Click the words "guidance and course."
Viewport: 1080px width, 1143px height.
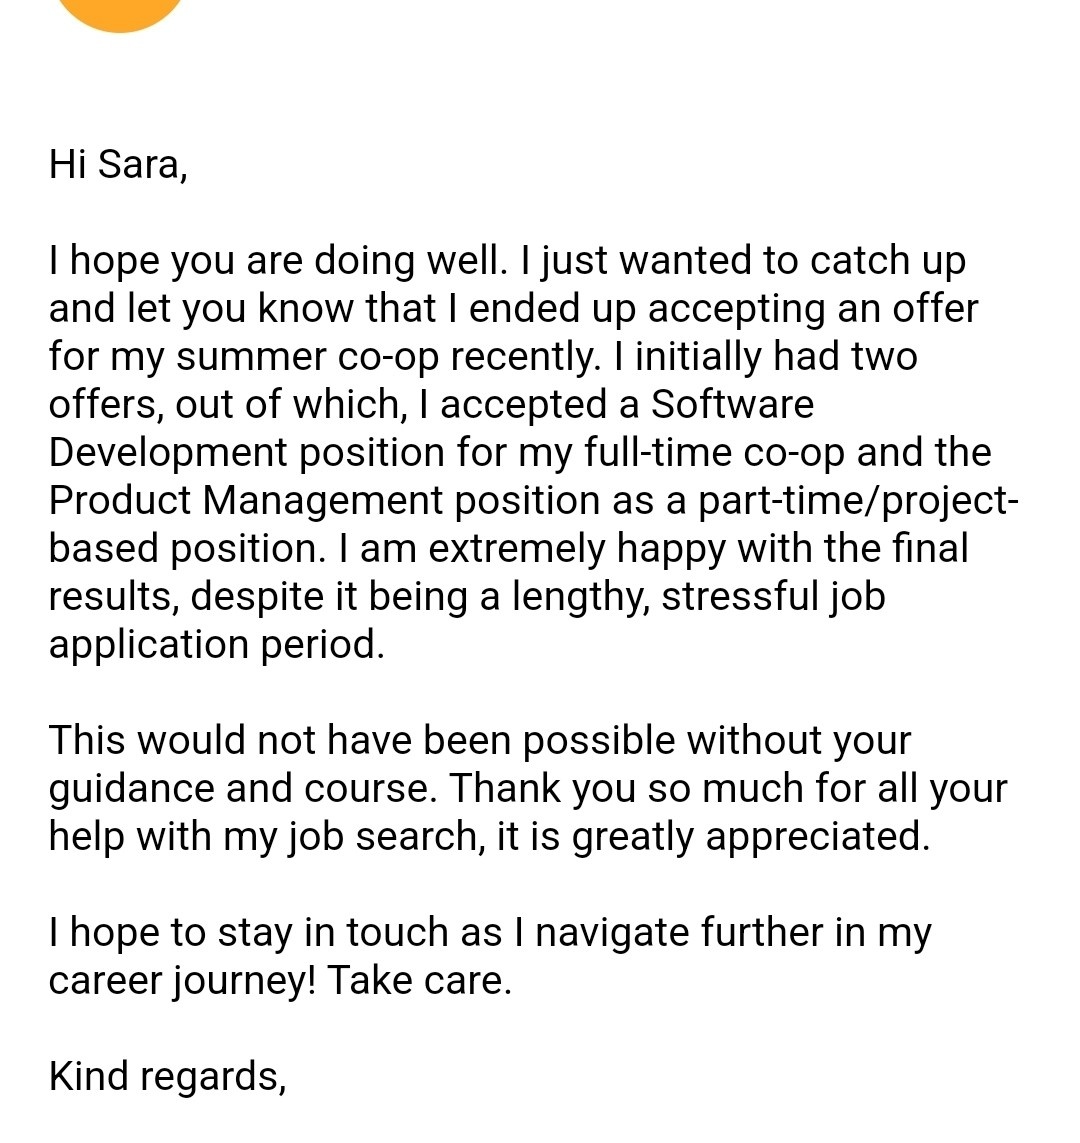(x=243, y=789)
